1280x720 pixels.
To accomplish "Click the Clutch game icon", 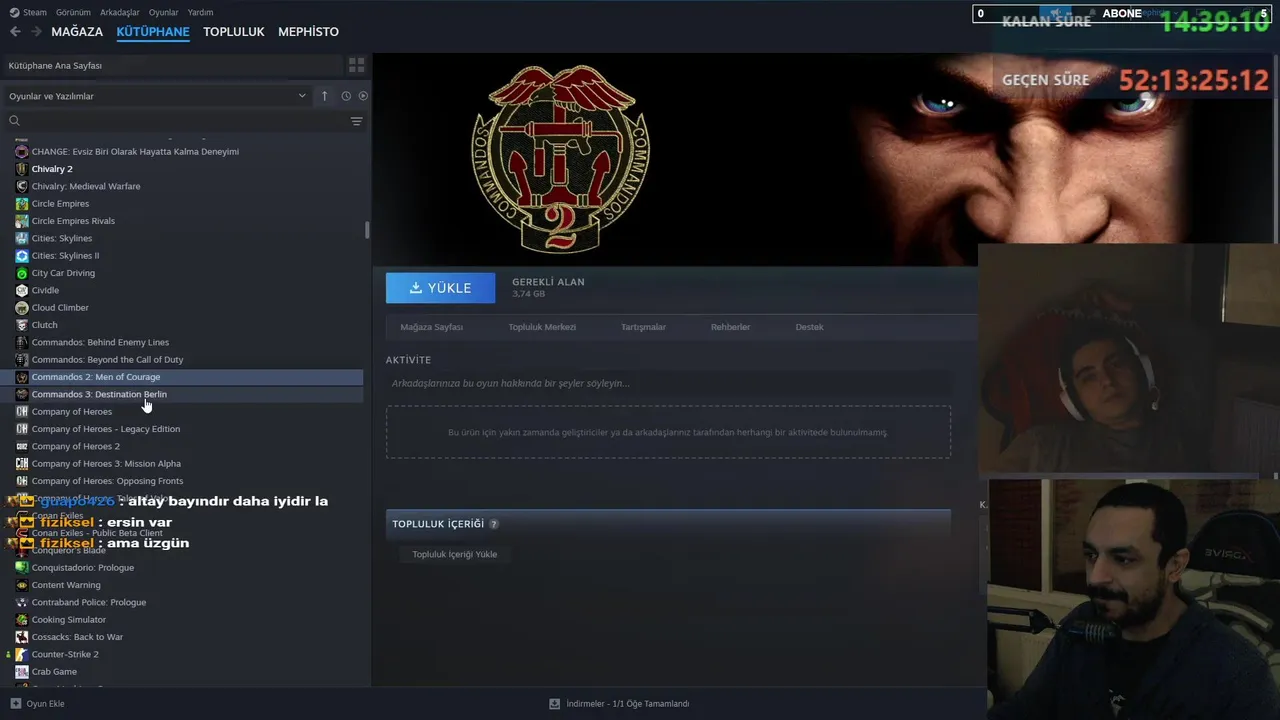I will click(22, 325).
